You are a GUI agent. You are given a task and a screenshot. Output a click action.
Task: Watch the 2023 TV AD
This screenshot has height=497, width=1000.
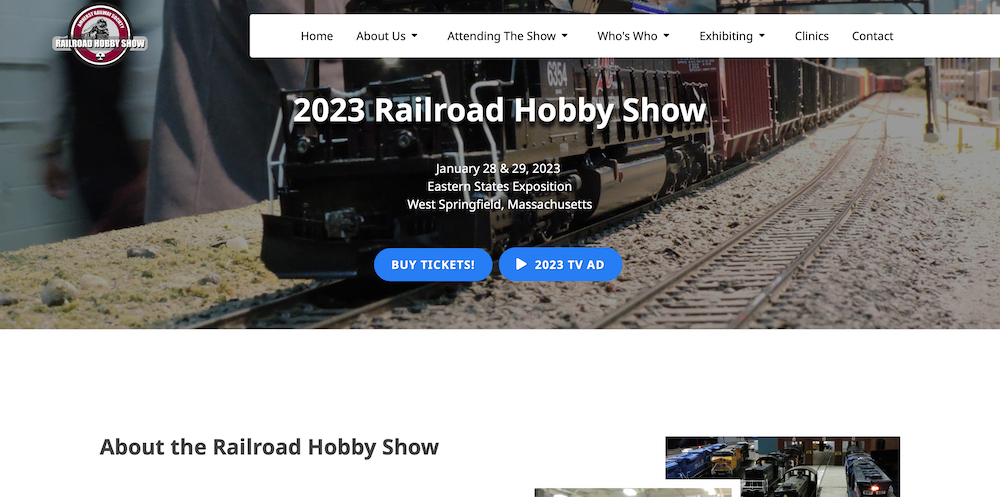click(561, 264)
